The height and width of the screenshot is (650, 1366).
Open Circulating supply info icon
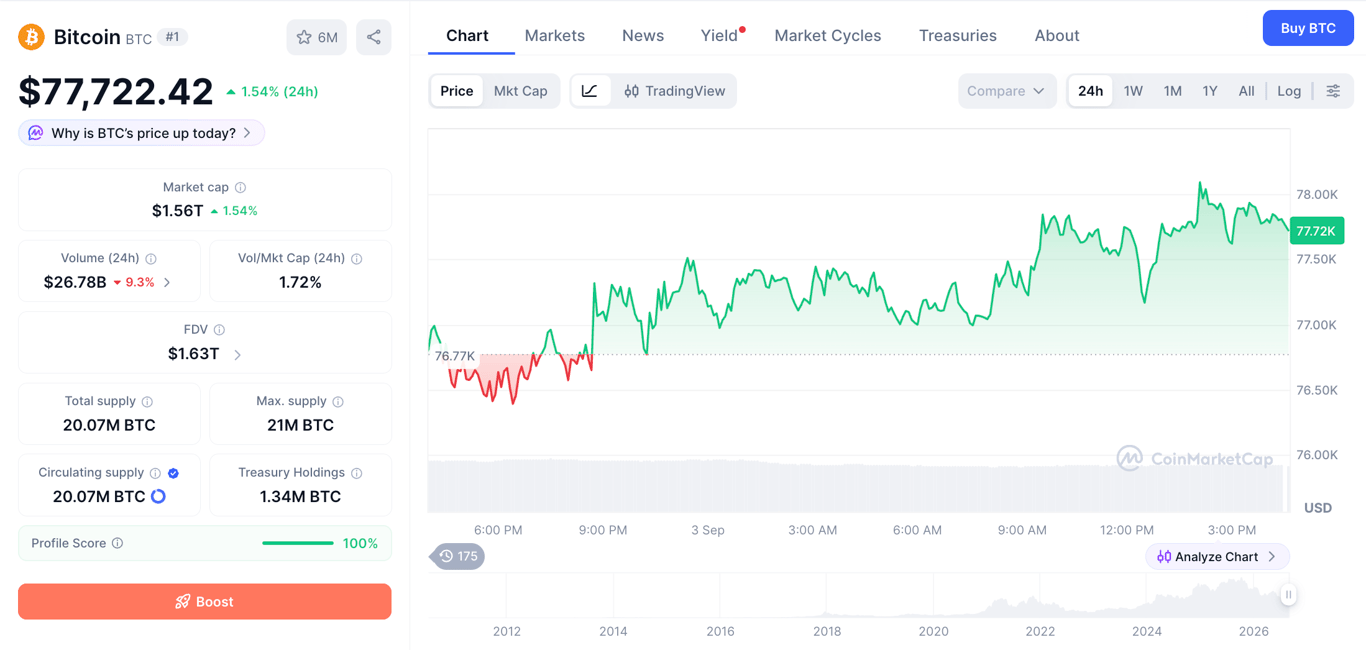pyautogui.click(x=155, y=473)
